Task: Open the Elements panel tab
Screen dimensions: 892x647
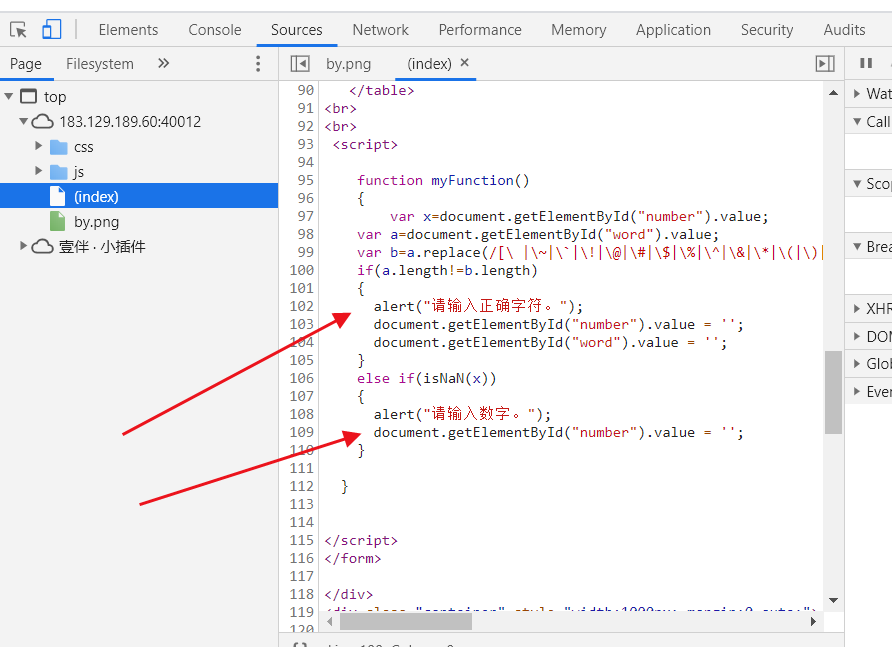Action: point(128,30)
